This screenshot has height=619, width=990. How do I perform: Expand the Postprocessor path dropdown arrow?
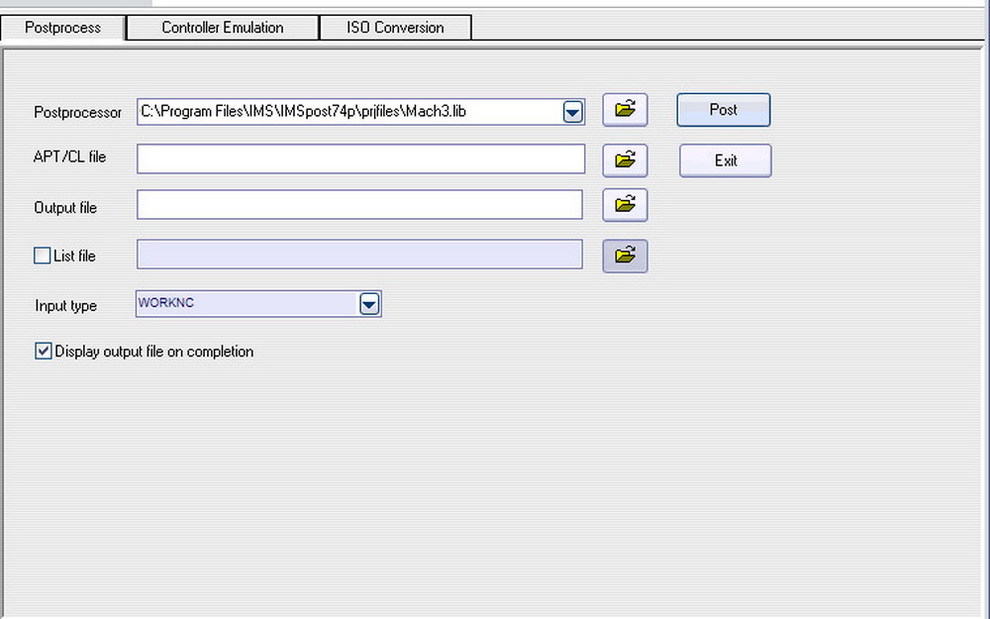[572, 112]
